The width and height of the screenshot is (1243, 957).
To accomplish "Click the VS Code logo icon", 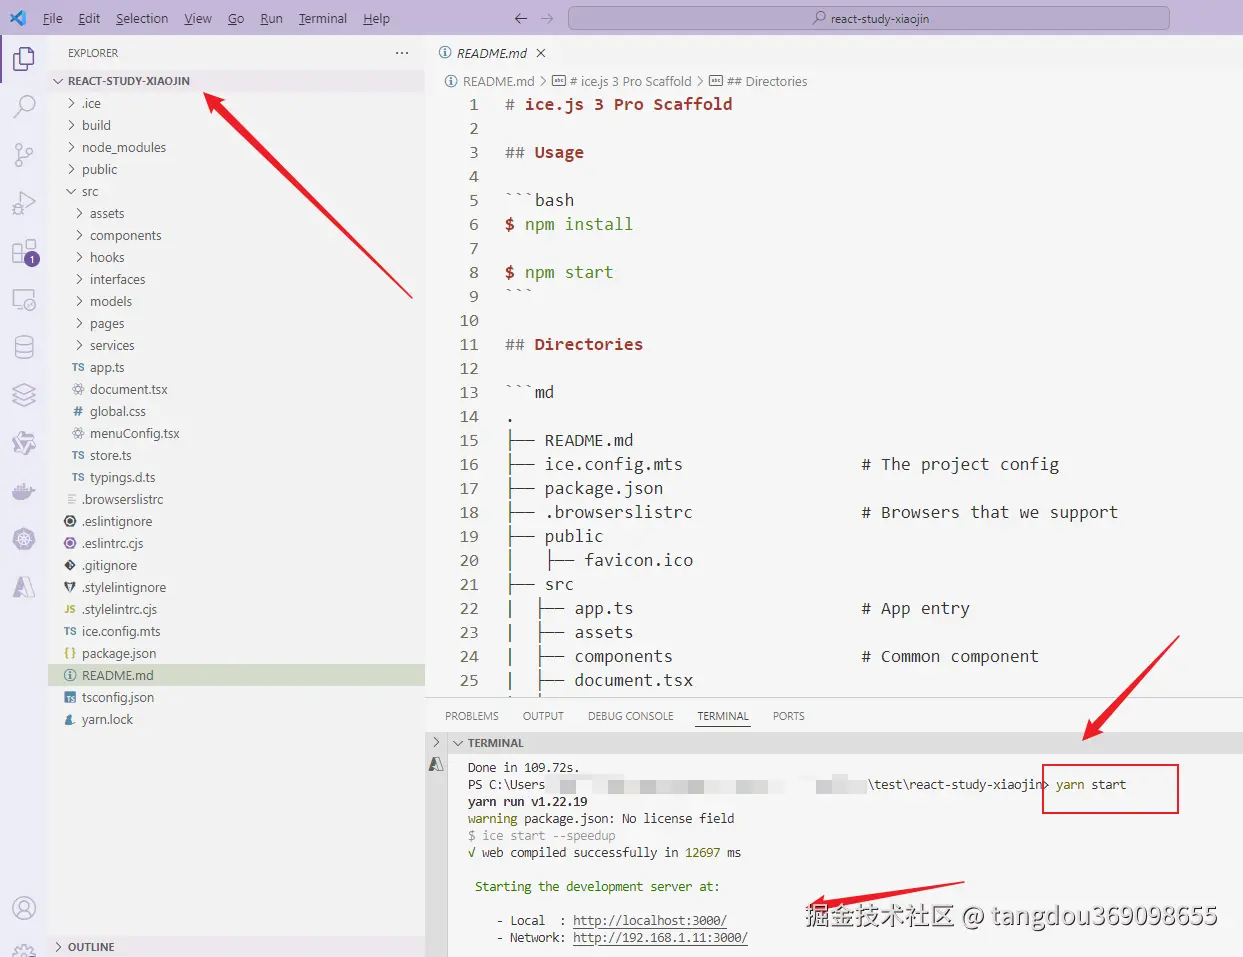I will 18,18.
